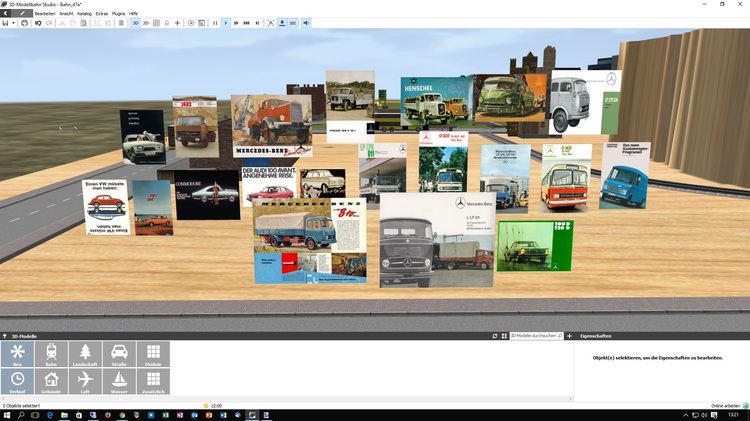
Task: Click the Henschel truck poster
Action: [436, 102]
